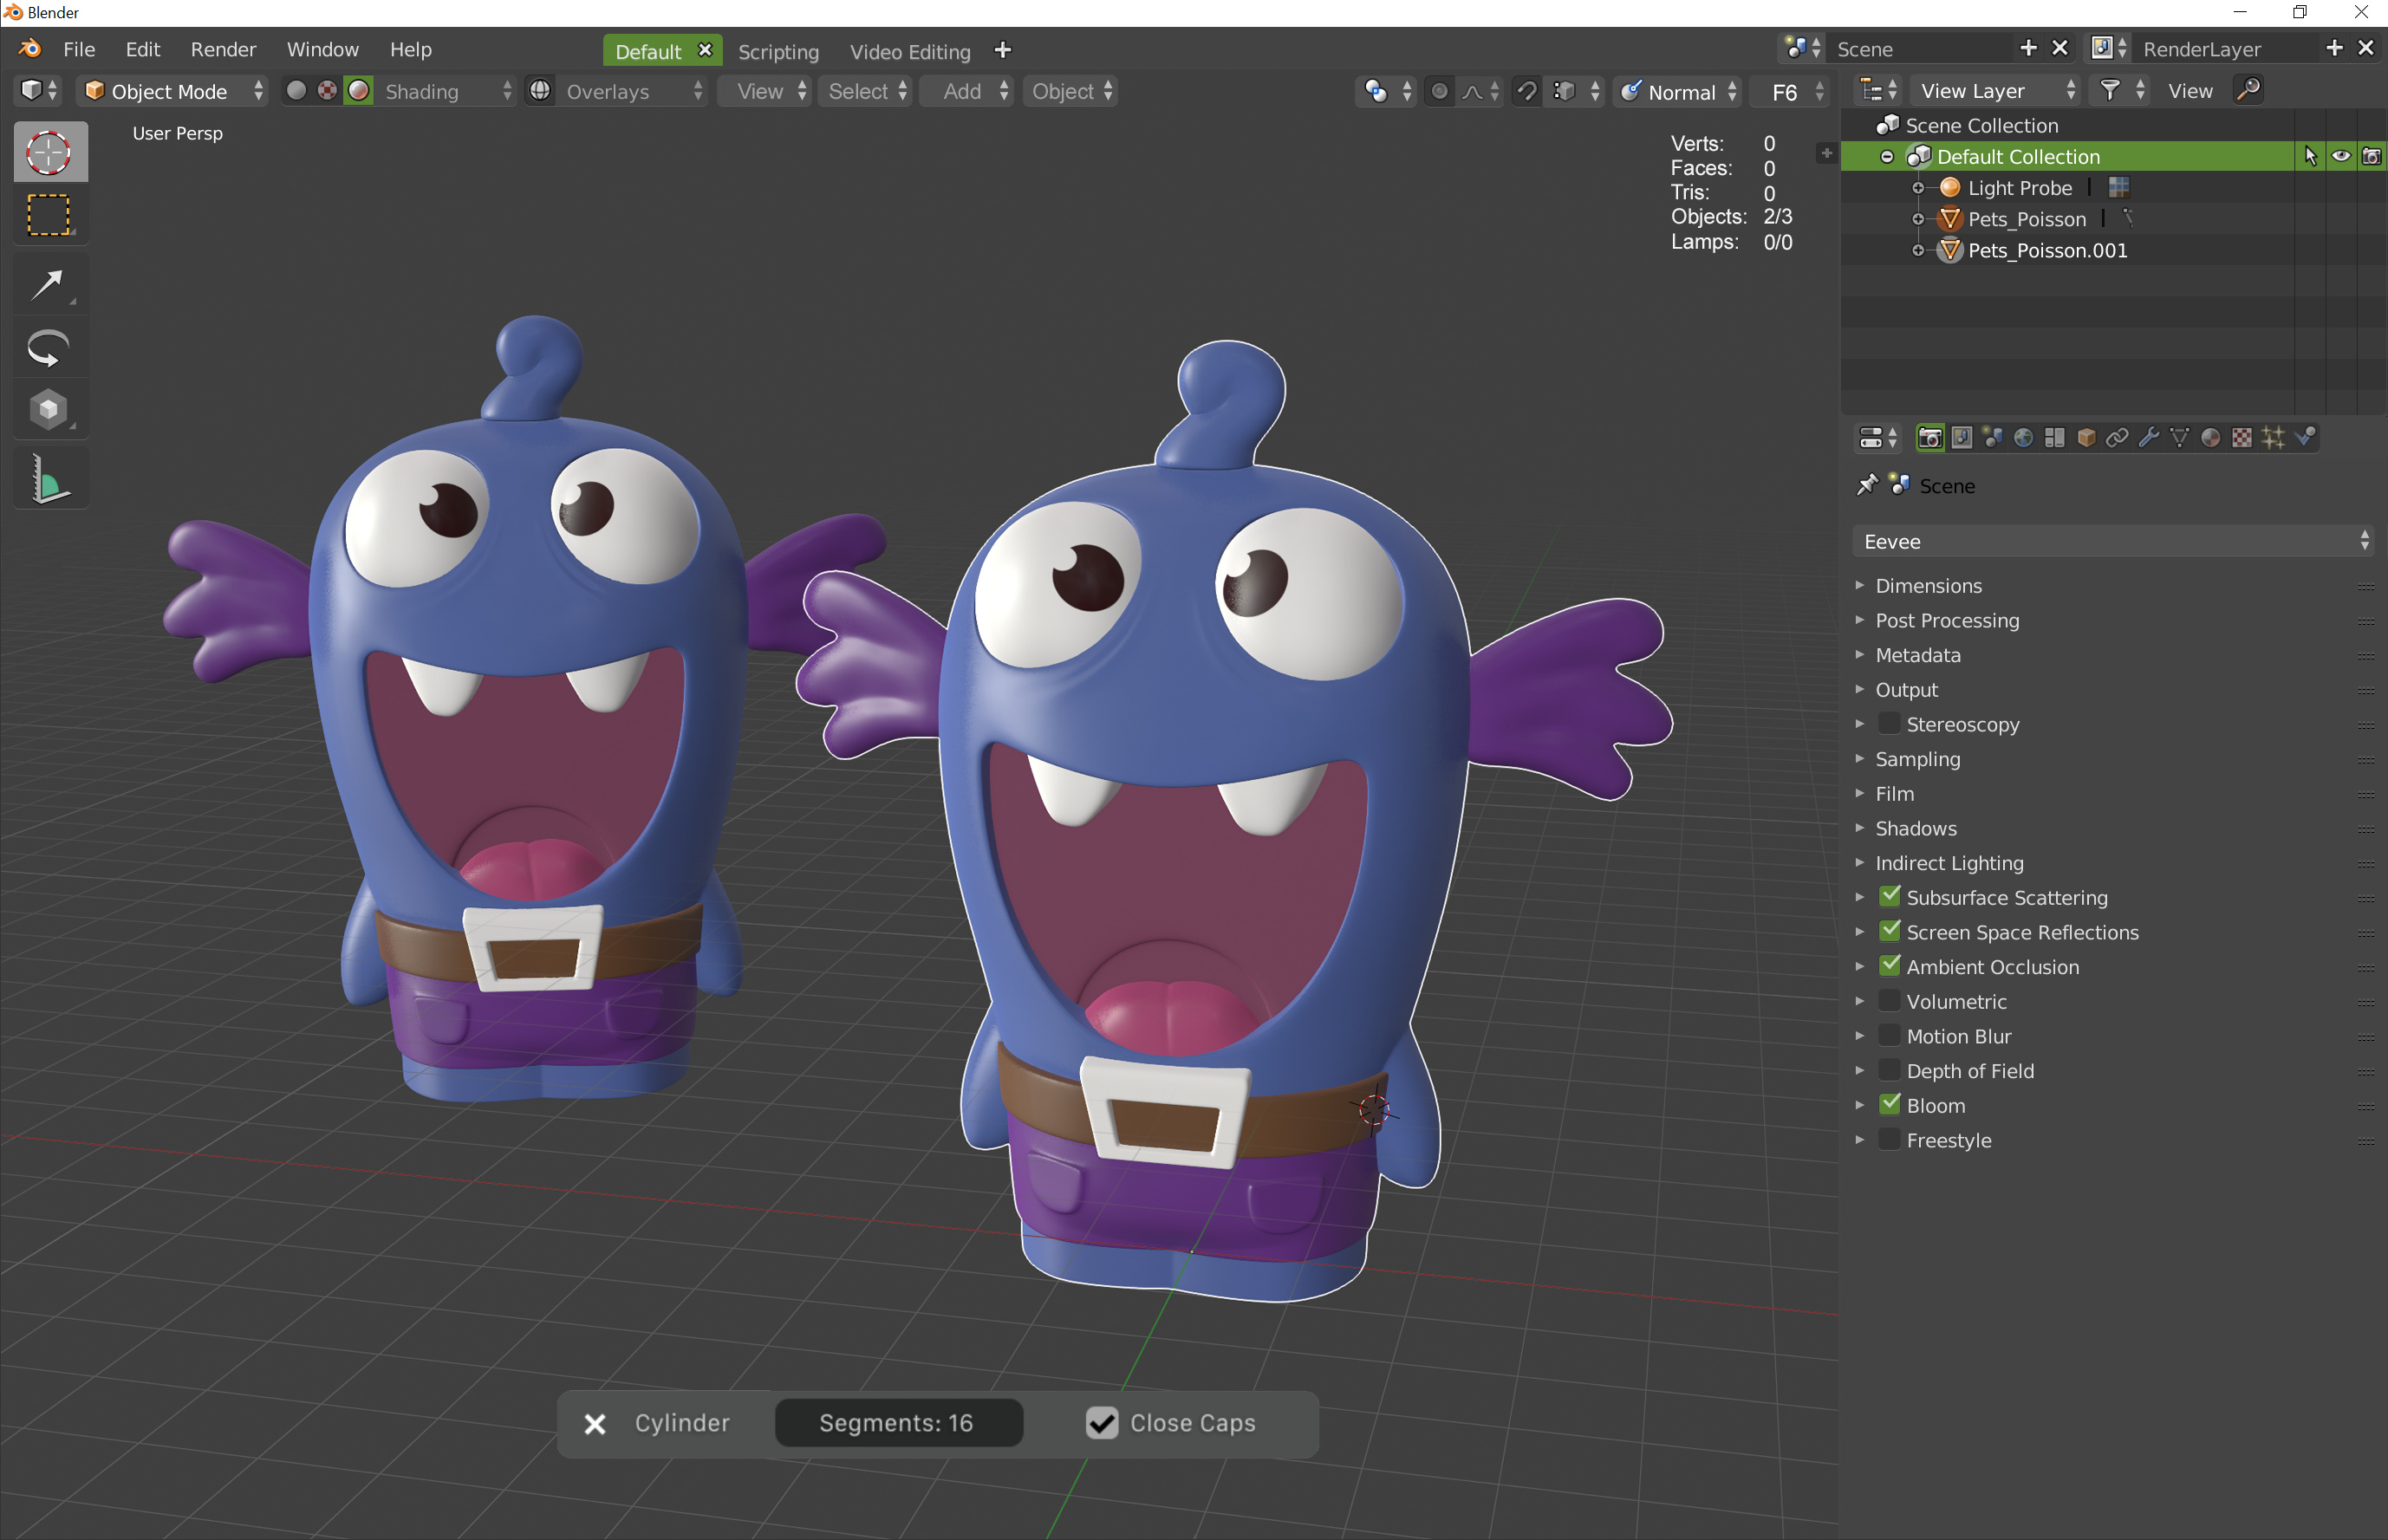2388x1540 pixels.
Task: Toggle Default Collection render camera icon
Action: click(2371, 156)
